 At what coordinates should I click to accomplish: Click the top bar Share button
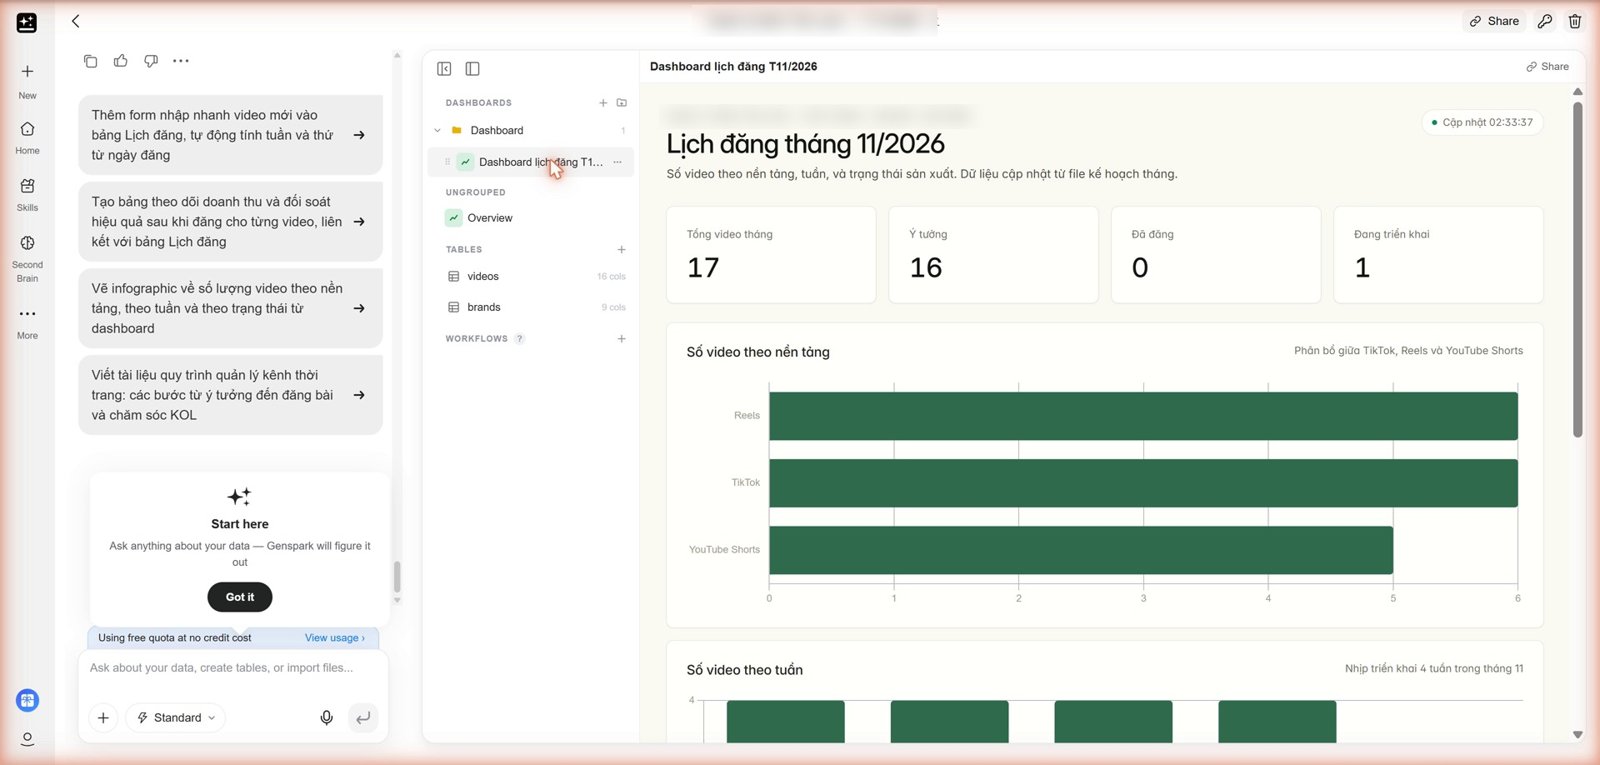click(x=1494, y=21)
